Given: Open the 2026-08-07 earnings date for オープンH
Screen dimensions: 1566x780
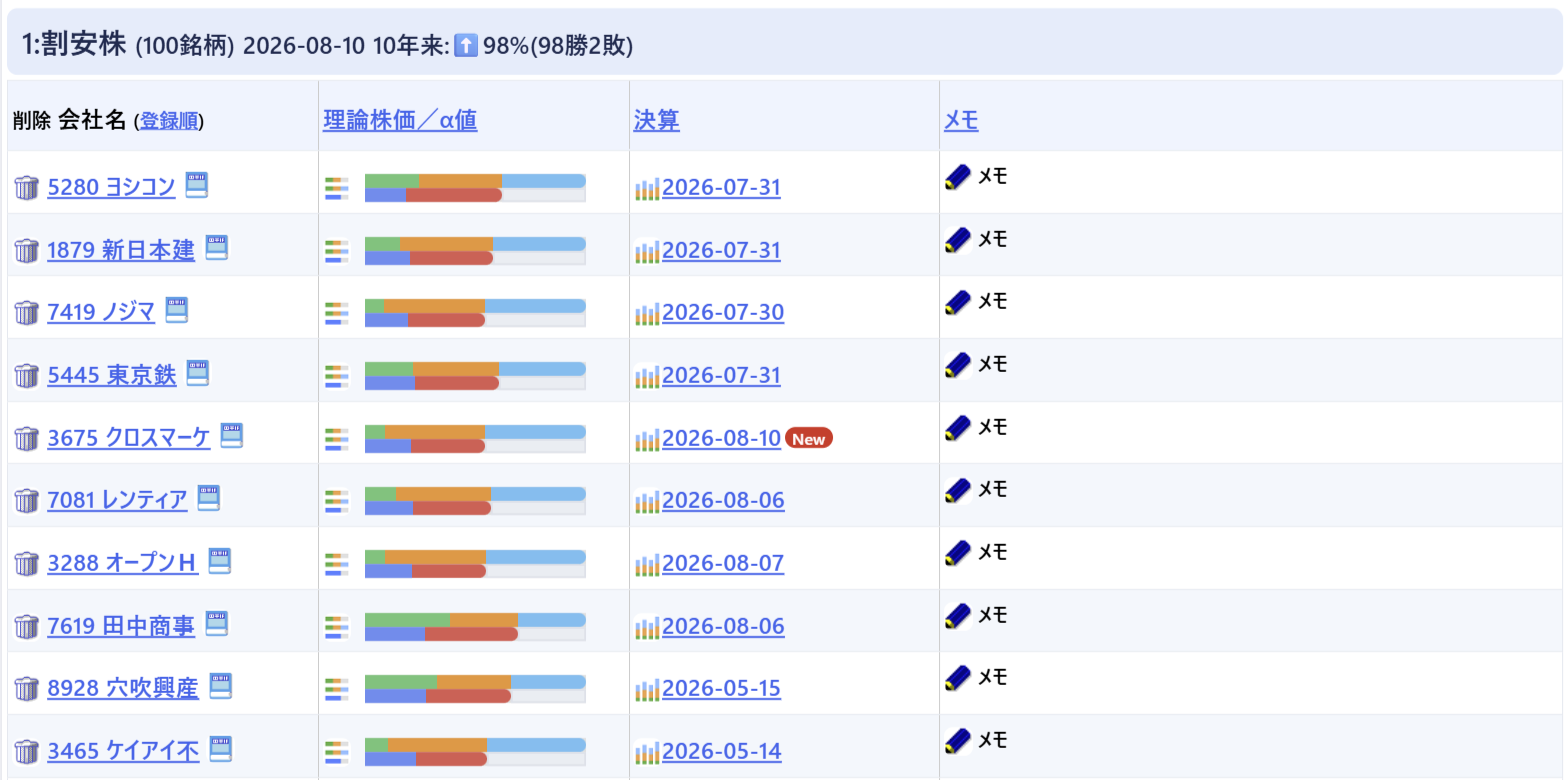Looking at the screenshot, I should [723, 564].
